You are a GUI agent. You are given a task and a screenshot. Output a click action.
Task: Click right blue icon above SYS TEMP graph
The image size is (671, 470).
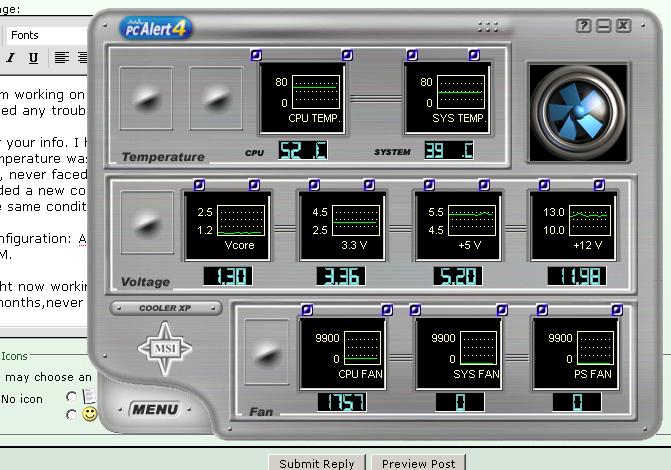[474, 55]
